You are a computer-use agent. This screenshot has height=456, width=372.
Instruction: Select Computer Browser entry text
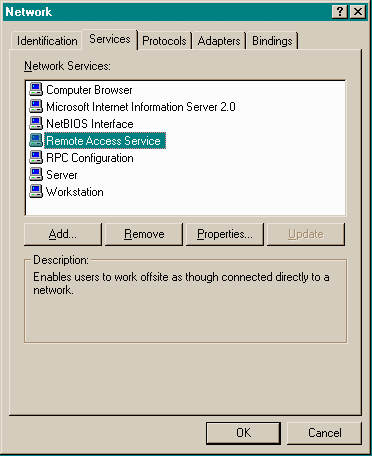point(89,90)
